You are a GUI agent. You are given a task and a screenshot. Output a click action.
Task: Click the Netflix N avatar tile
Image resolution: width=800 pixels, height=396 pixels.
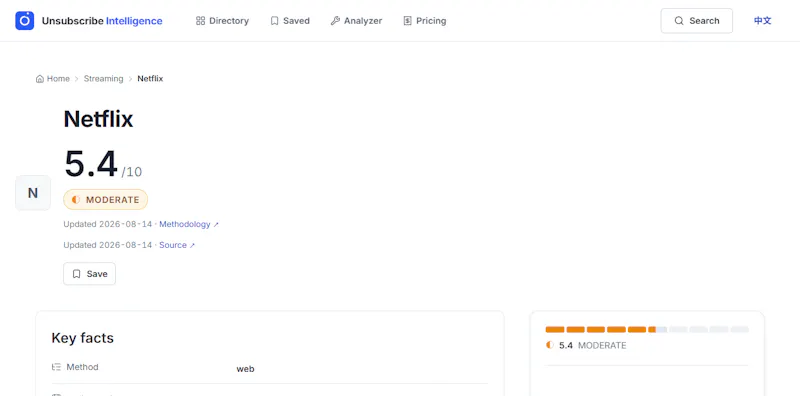click(33, 193)
